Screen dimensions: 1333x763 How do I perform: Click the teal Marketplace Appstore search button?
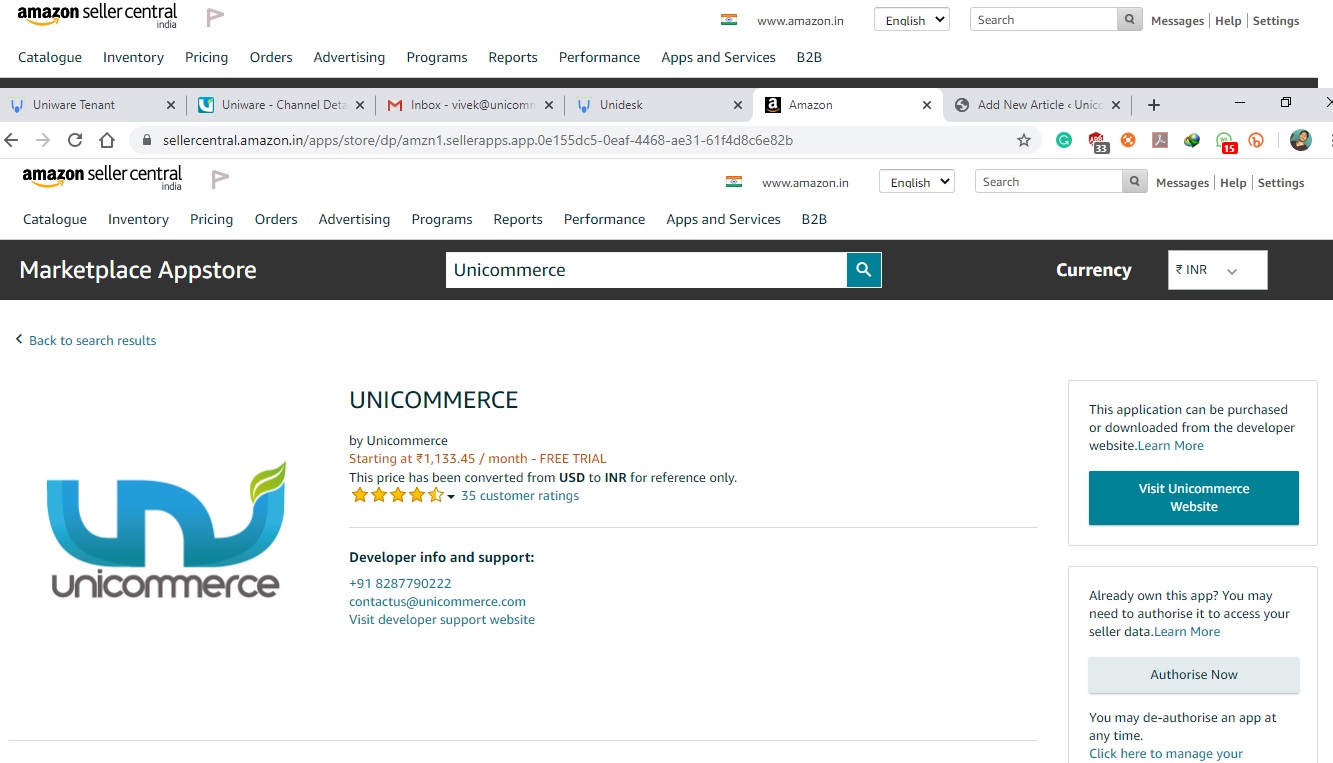[864, 270]
